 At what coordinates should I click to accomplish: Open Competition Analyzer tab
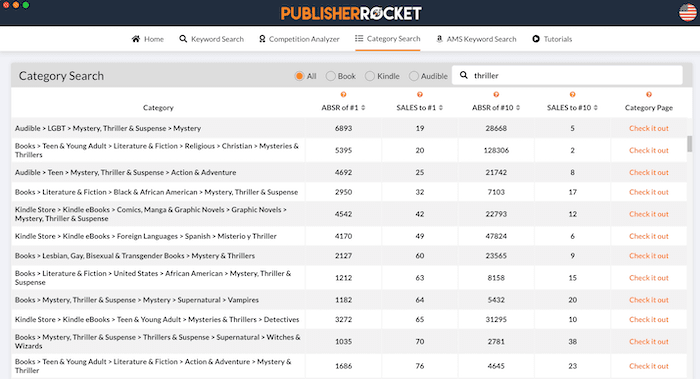click(x=299, y=39)
